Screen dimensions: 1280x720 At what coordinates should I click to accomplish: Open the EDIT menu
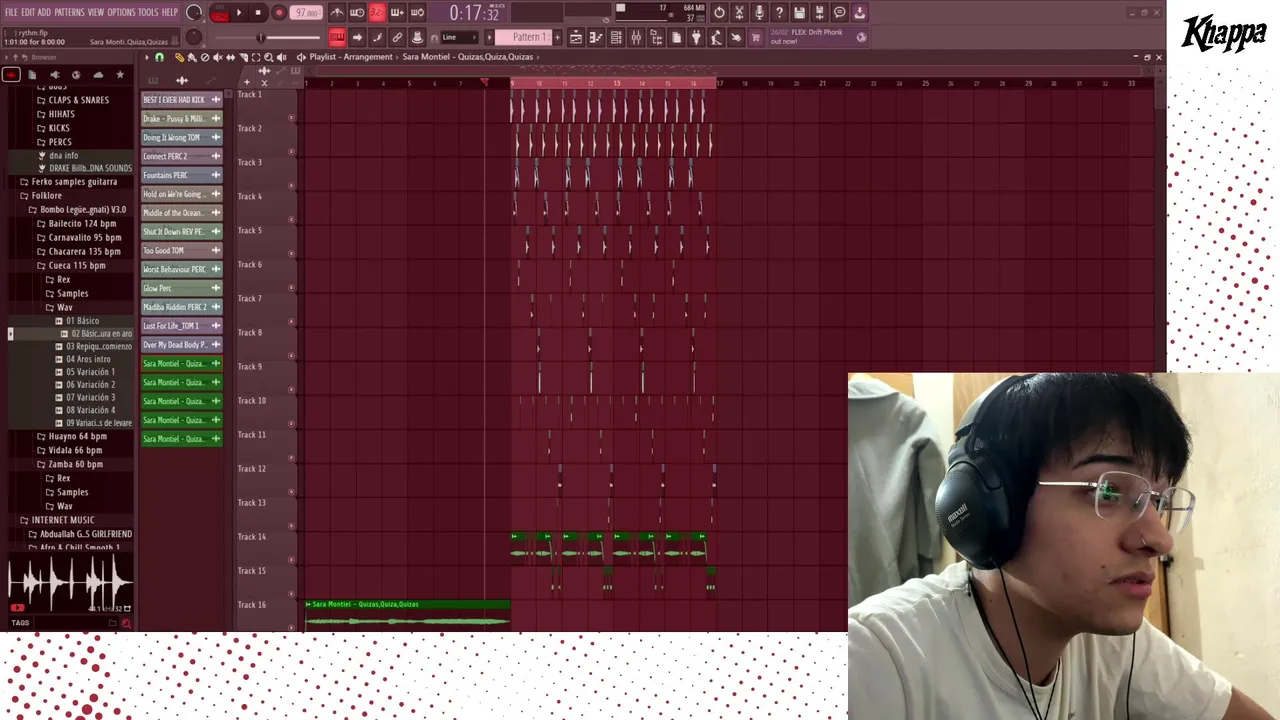[x=28, y=12]
